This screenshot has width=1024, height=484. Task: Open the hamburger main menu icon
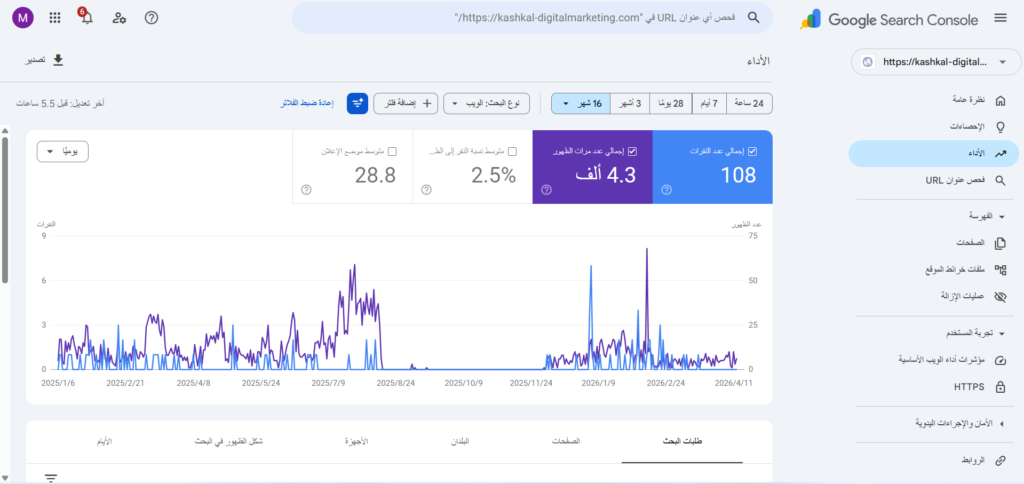[x=1000, y=18]
